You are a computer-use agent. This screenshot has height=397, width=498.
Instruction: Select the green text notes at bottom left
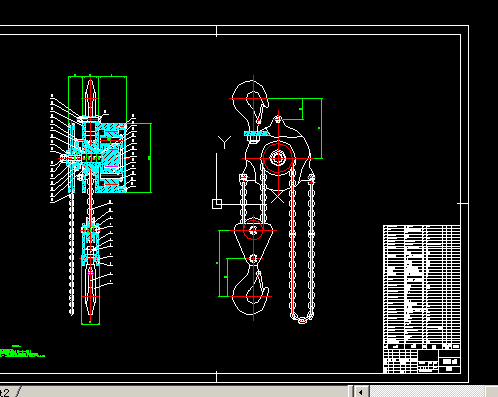[x=22, y=352]
